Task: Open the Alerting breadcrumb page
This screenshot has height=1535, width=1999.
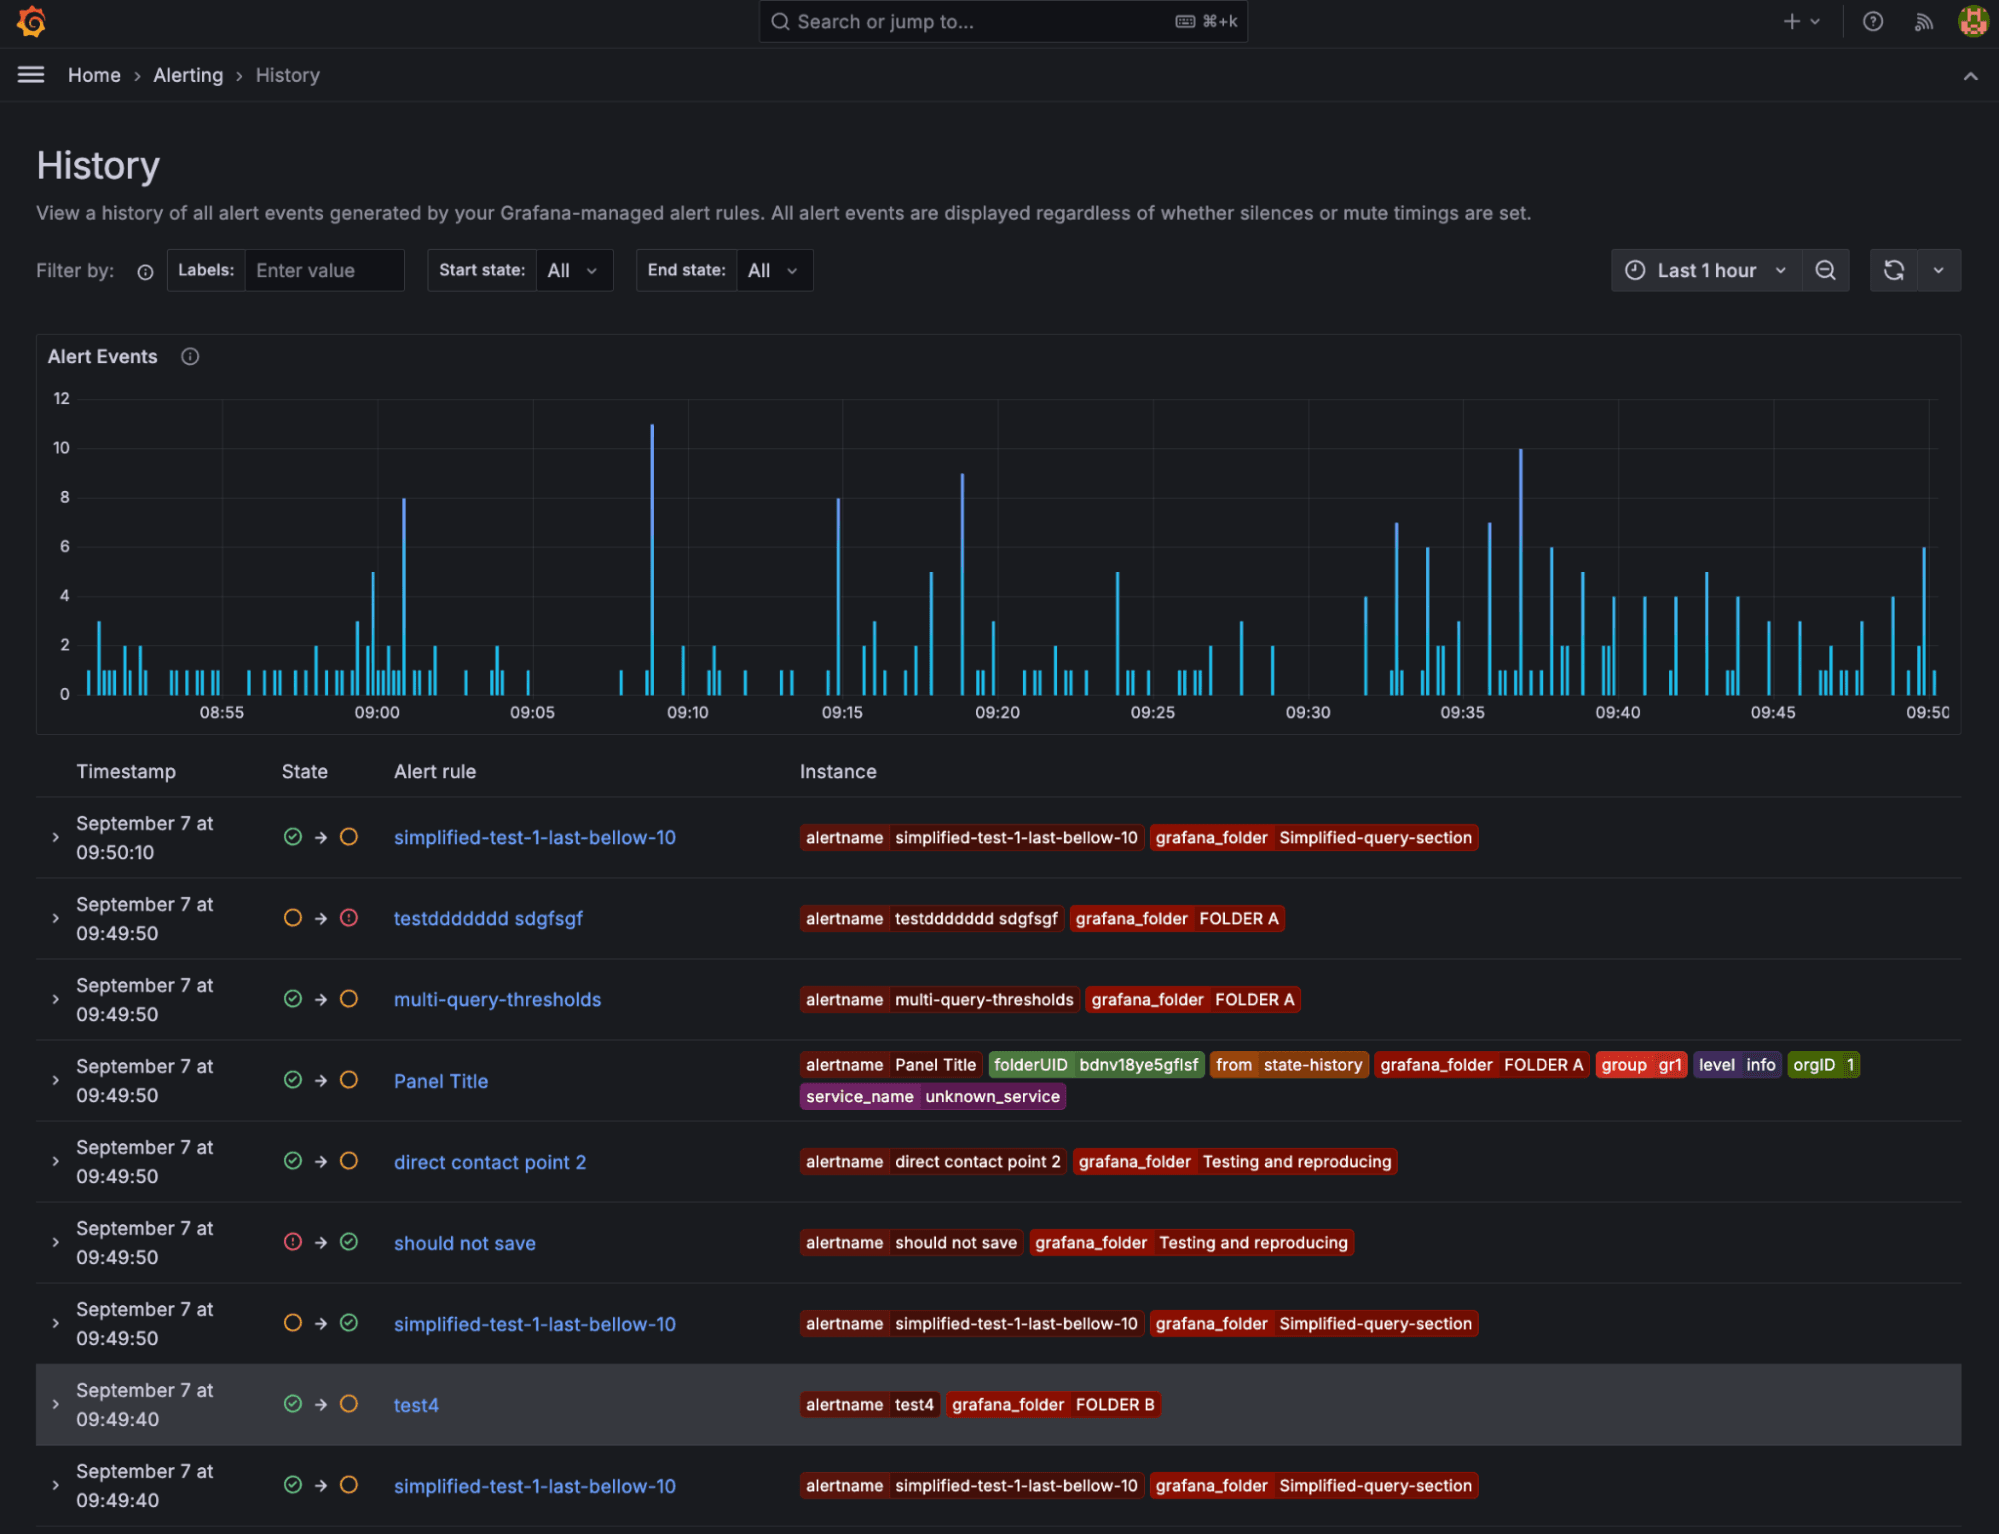Action: tap(188, 75)
